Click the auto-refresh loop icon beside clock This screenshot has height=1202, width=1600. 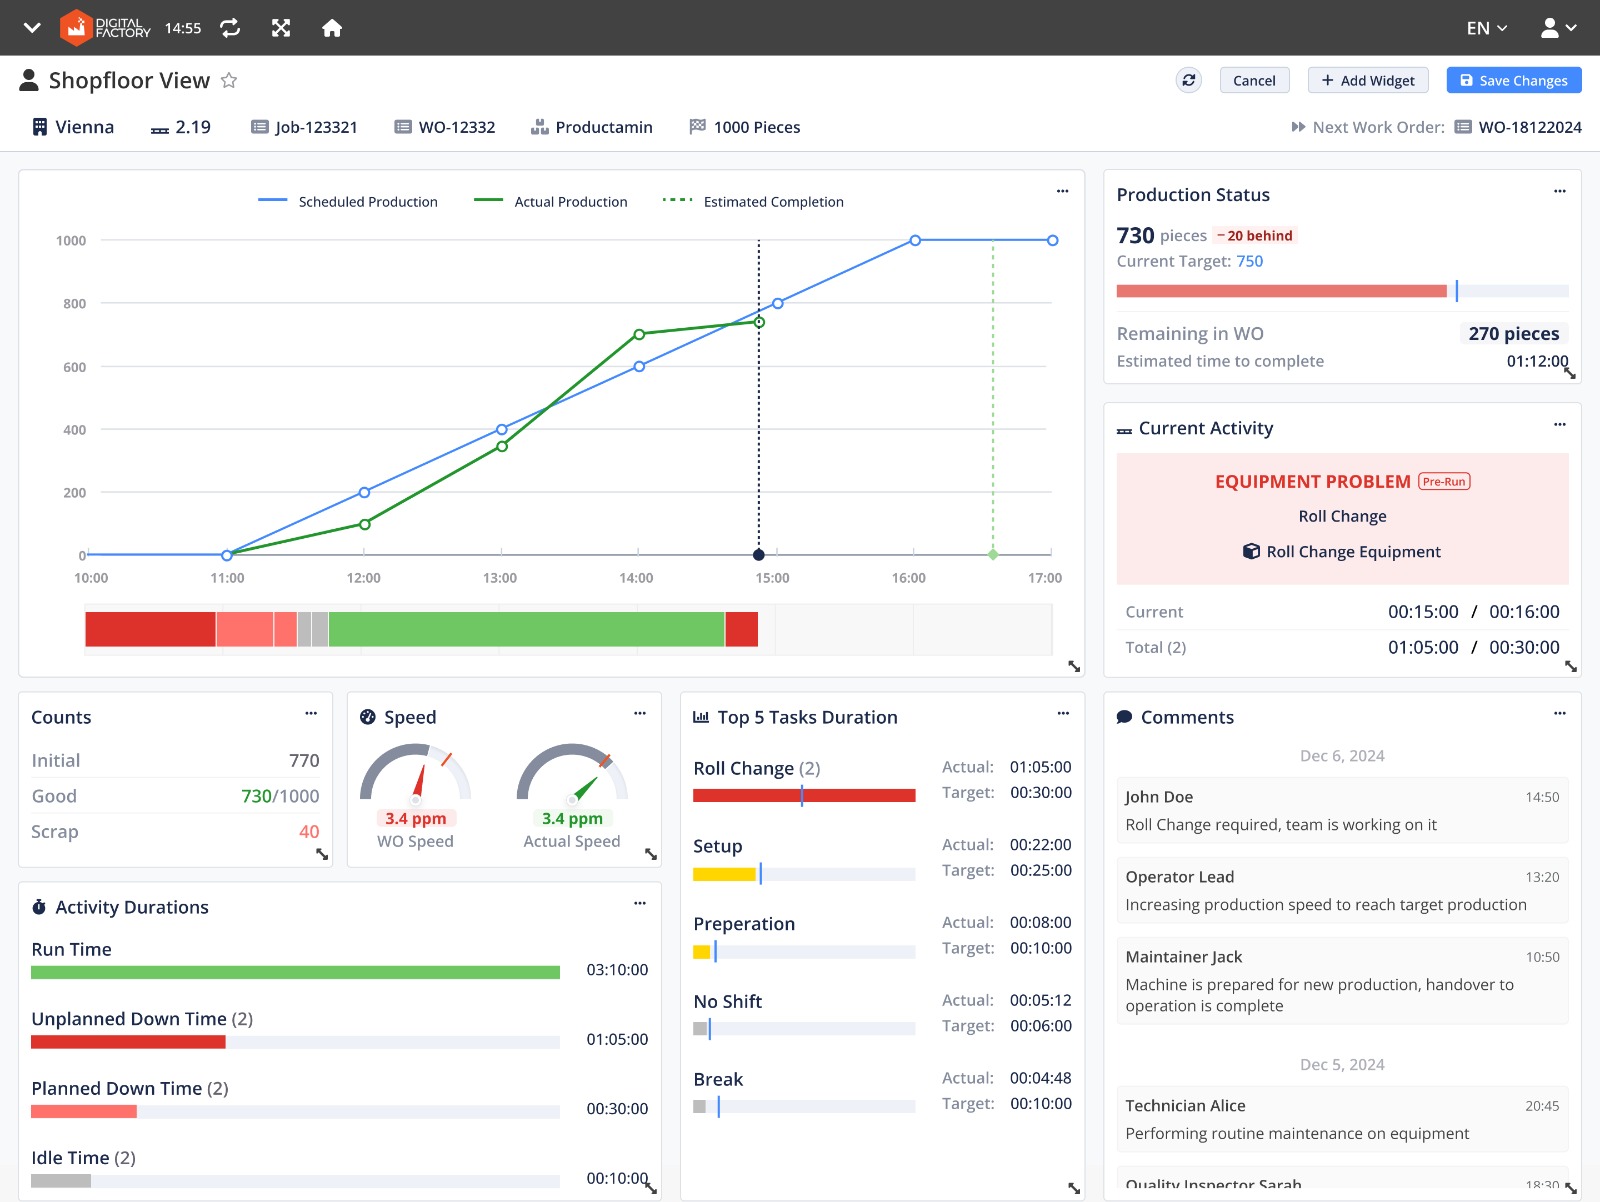point(230,28)
